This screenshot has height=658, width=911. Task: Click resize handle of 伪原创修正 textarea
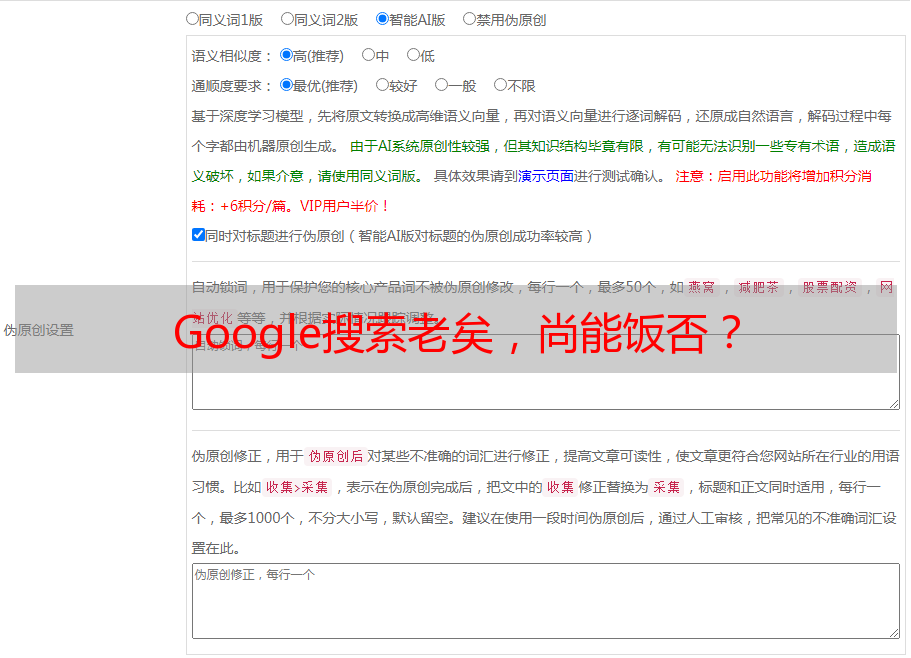point(894,633)
